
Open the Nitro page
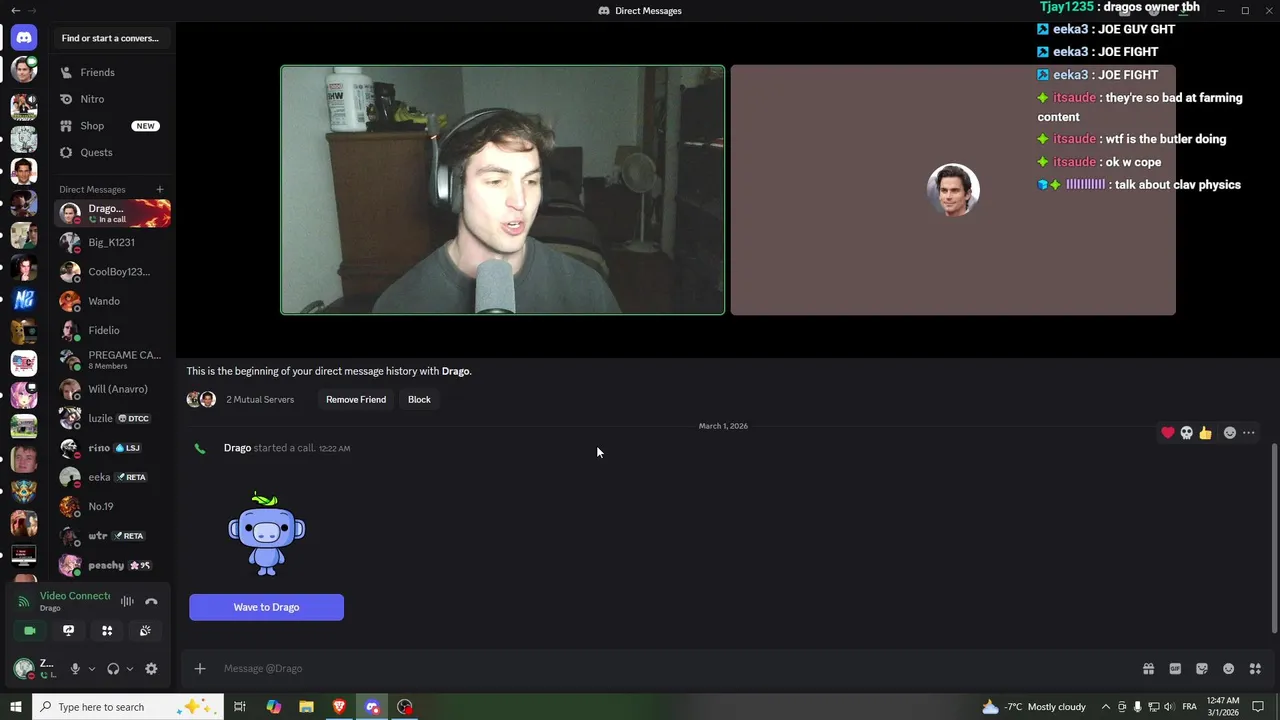point(113,99)
